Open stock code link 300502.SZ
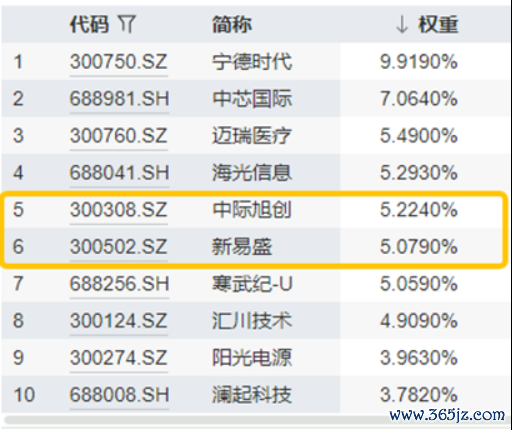The height and width of the screenshot is (430, 512). tap(118, 247)
